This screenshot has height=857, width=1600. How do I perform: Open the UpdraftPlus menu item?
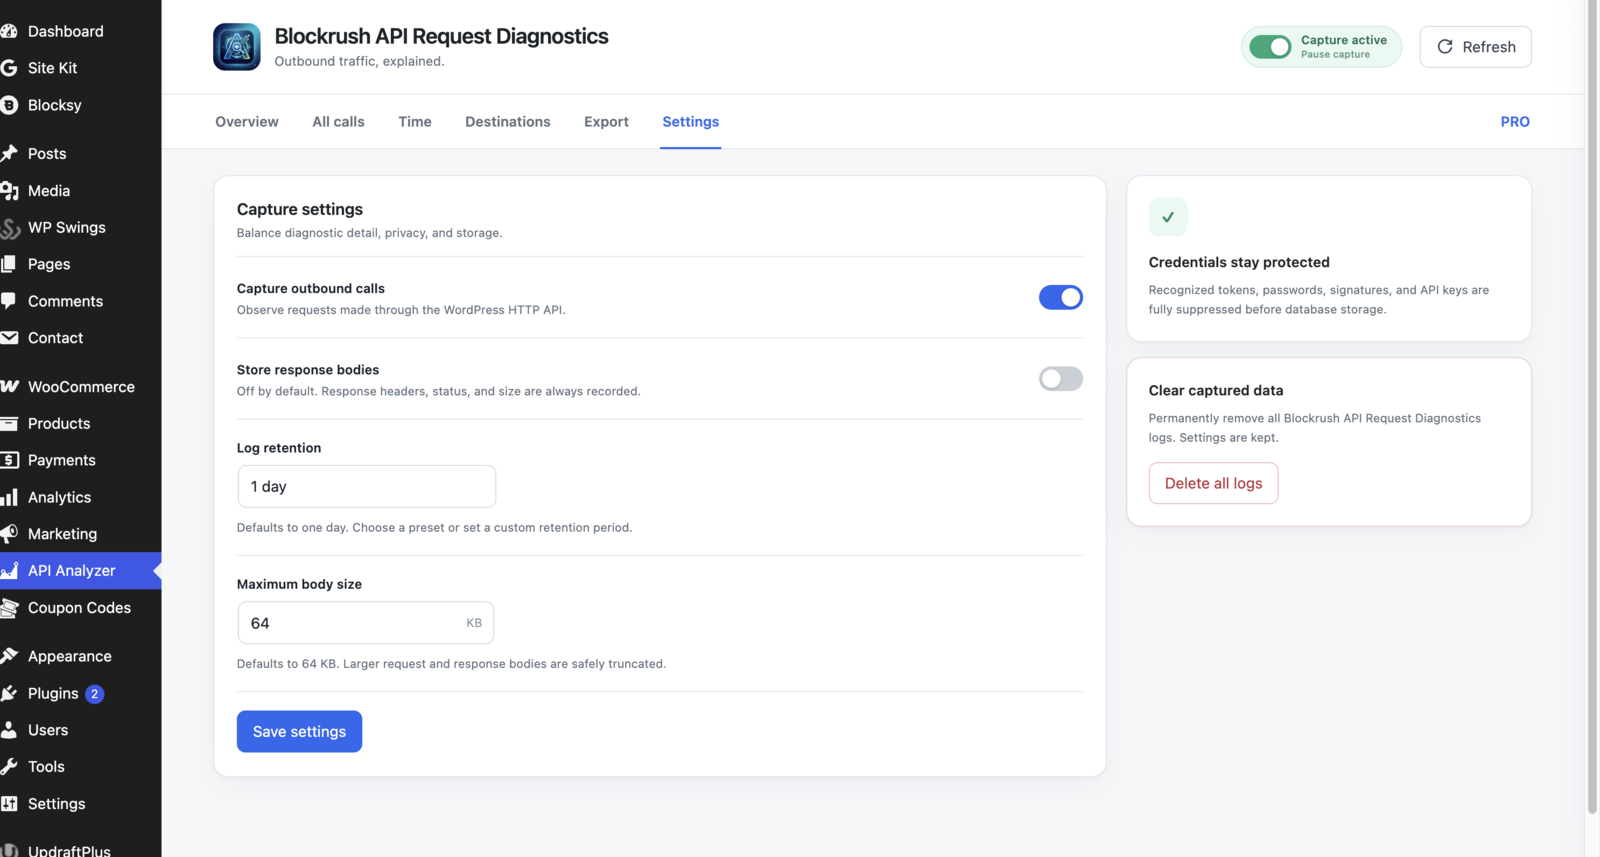pyautogui.click(x=69, y=851)
